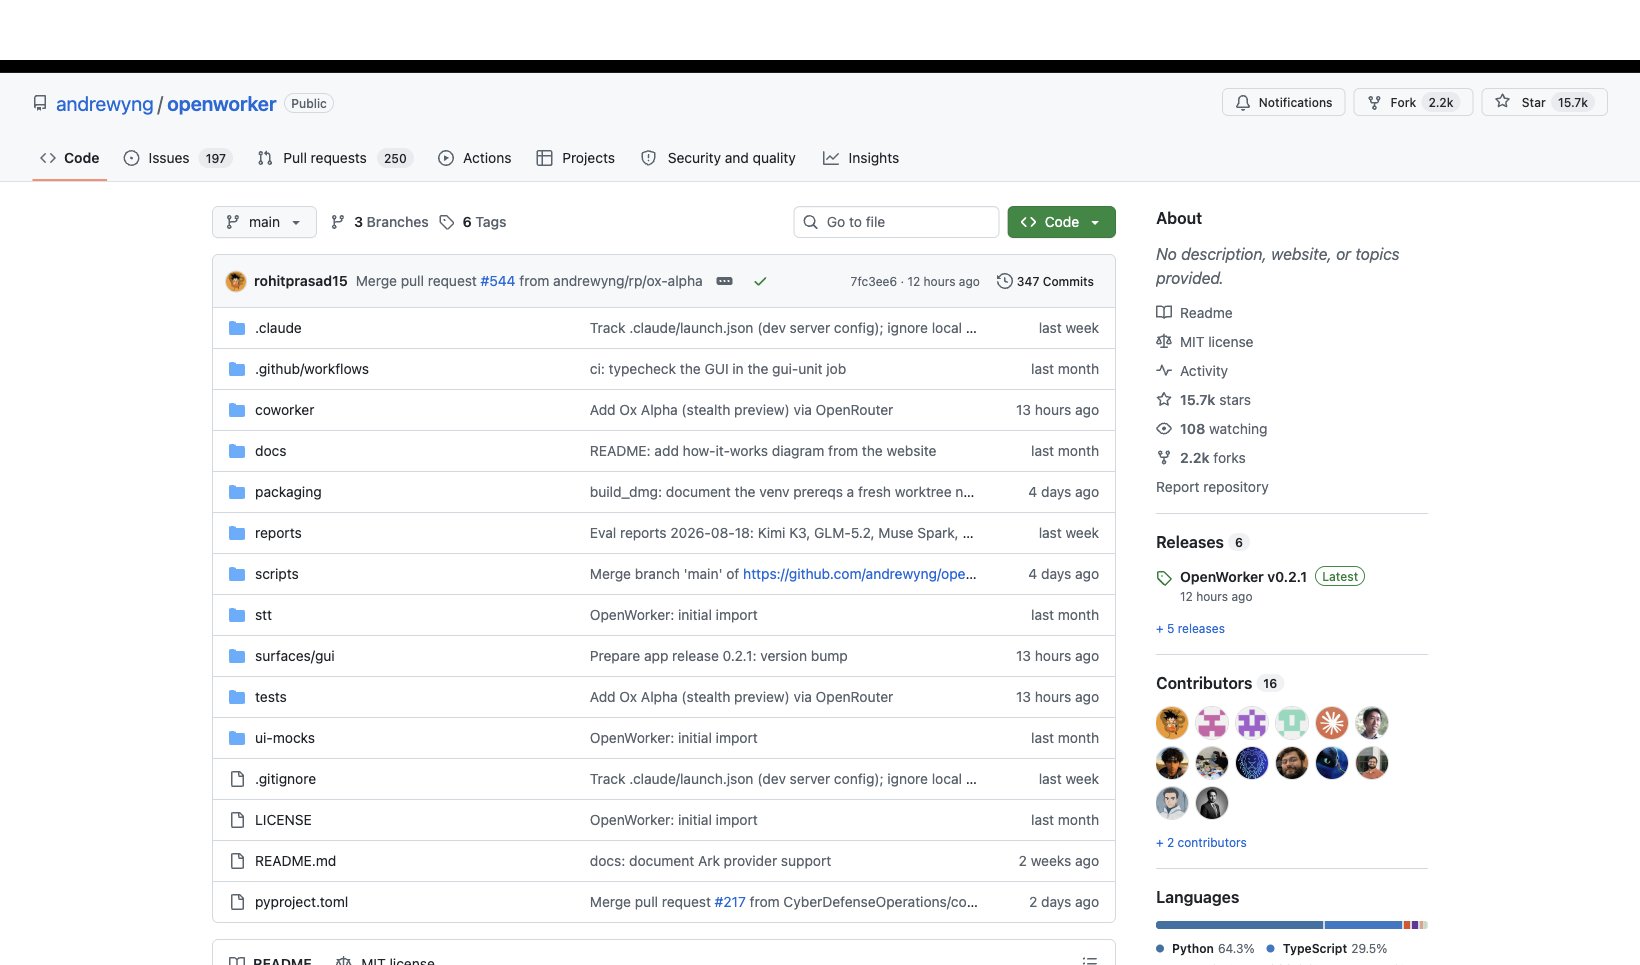Click the file icon beside README.md
The width and height of the screenshot is (1640, 965).
pos(237,861)
